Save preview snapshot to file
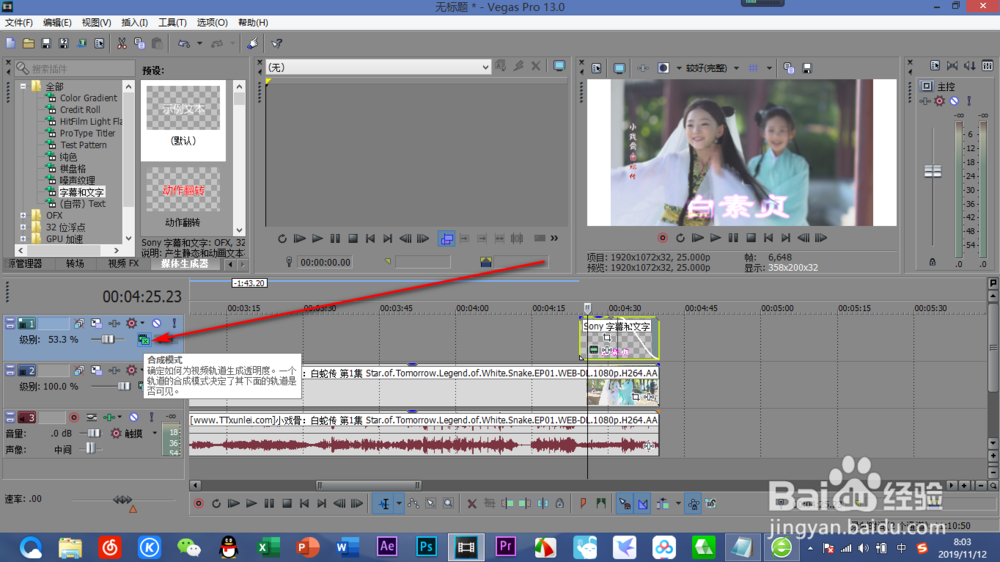1000x562 pixels. (x=807, y=68)
